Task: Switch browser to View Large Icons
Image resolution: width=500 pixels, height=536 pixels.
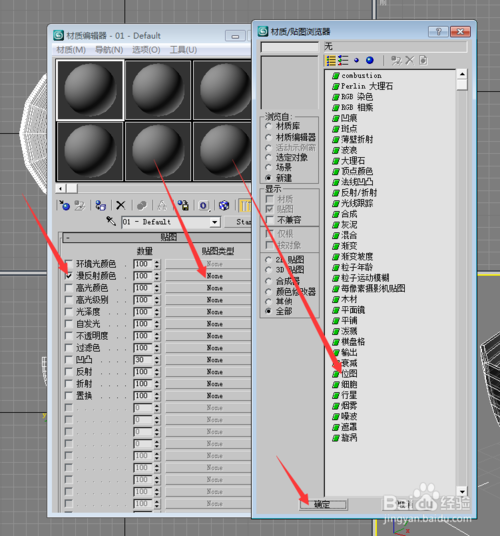Action: [369, 61]
